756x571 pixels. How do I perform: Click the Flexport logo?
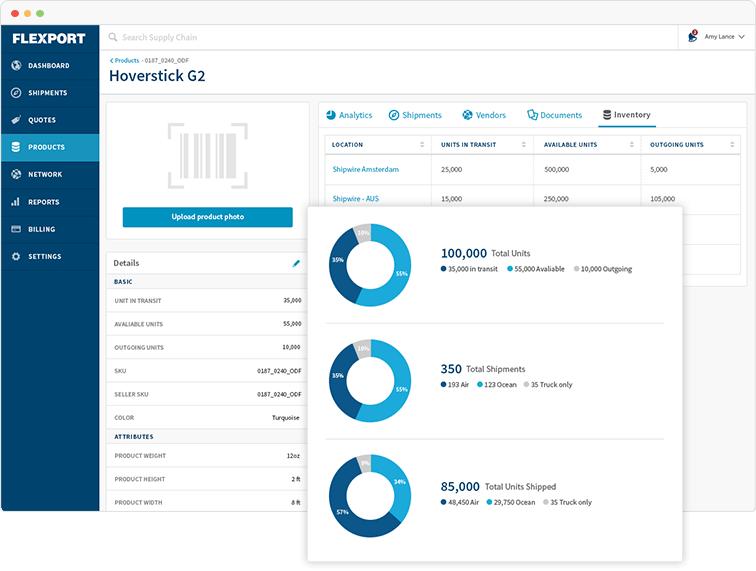pos(49,39)
